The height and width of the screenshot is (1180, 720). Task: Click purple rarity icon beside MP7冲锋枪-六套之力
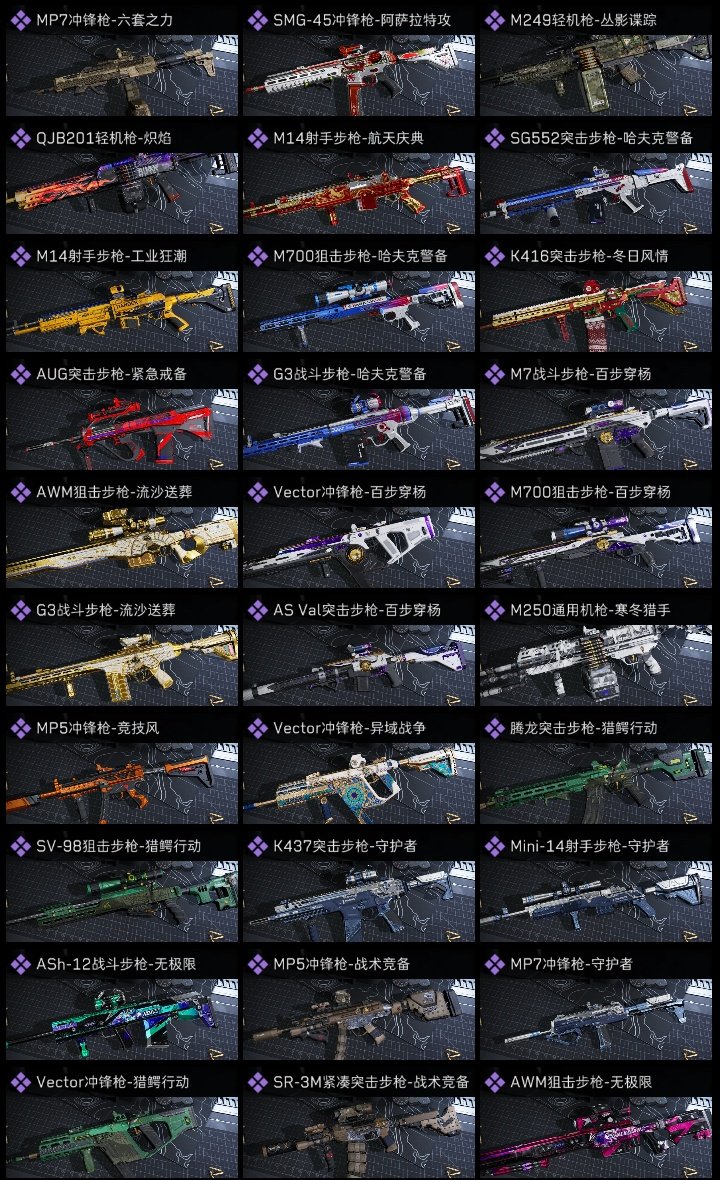click(x=20, y=20)
